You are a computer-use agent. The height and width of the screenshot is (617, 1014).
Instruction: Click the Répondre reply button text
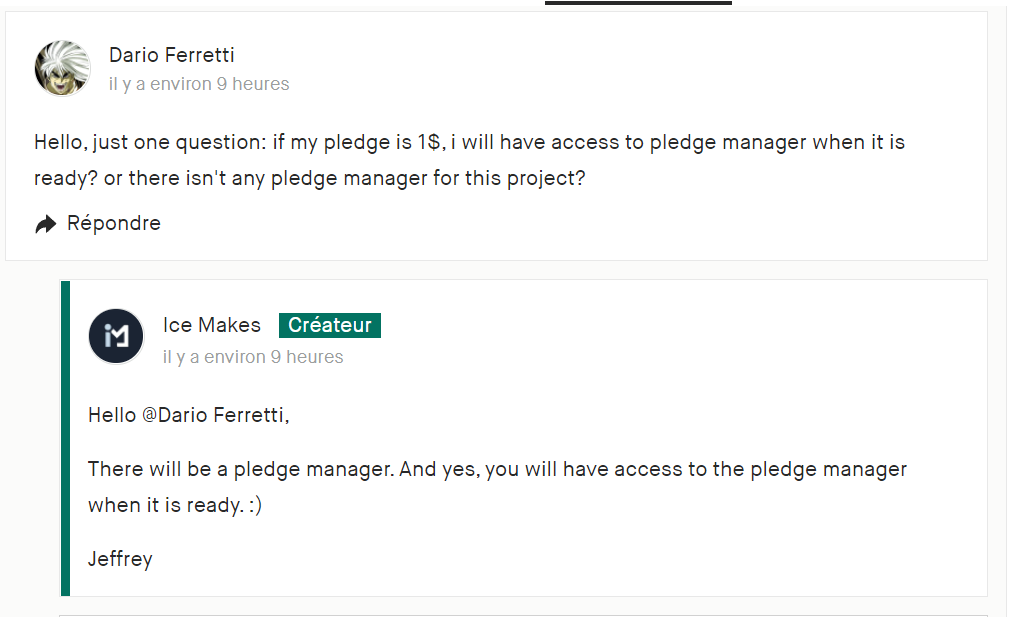(113, 223)
